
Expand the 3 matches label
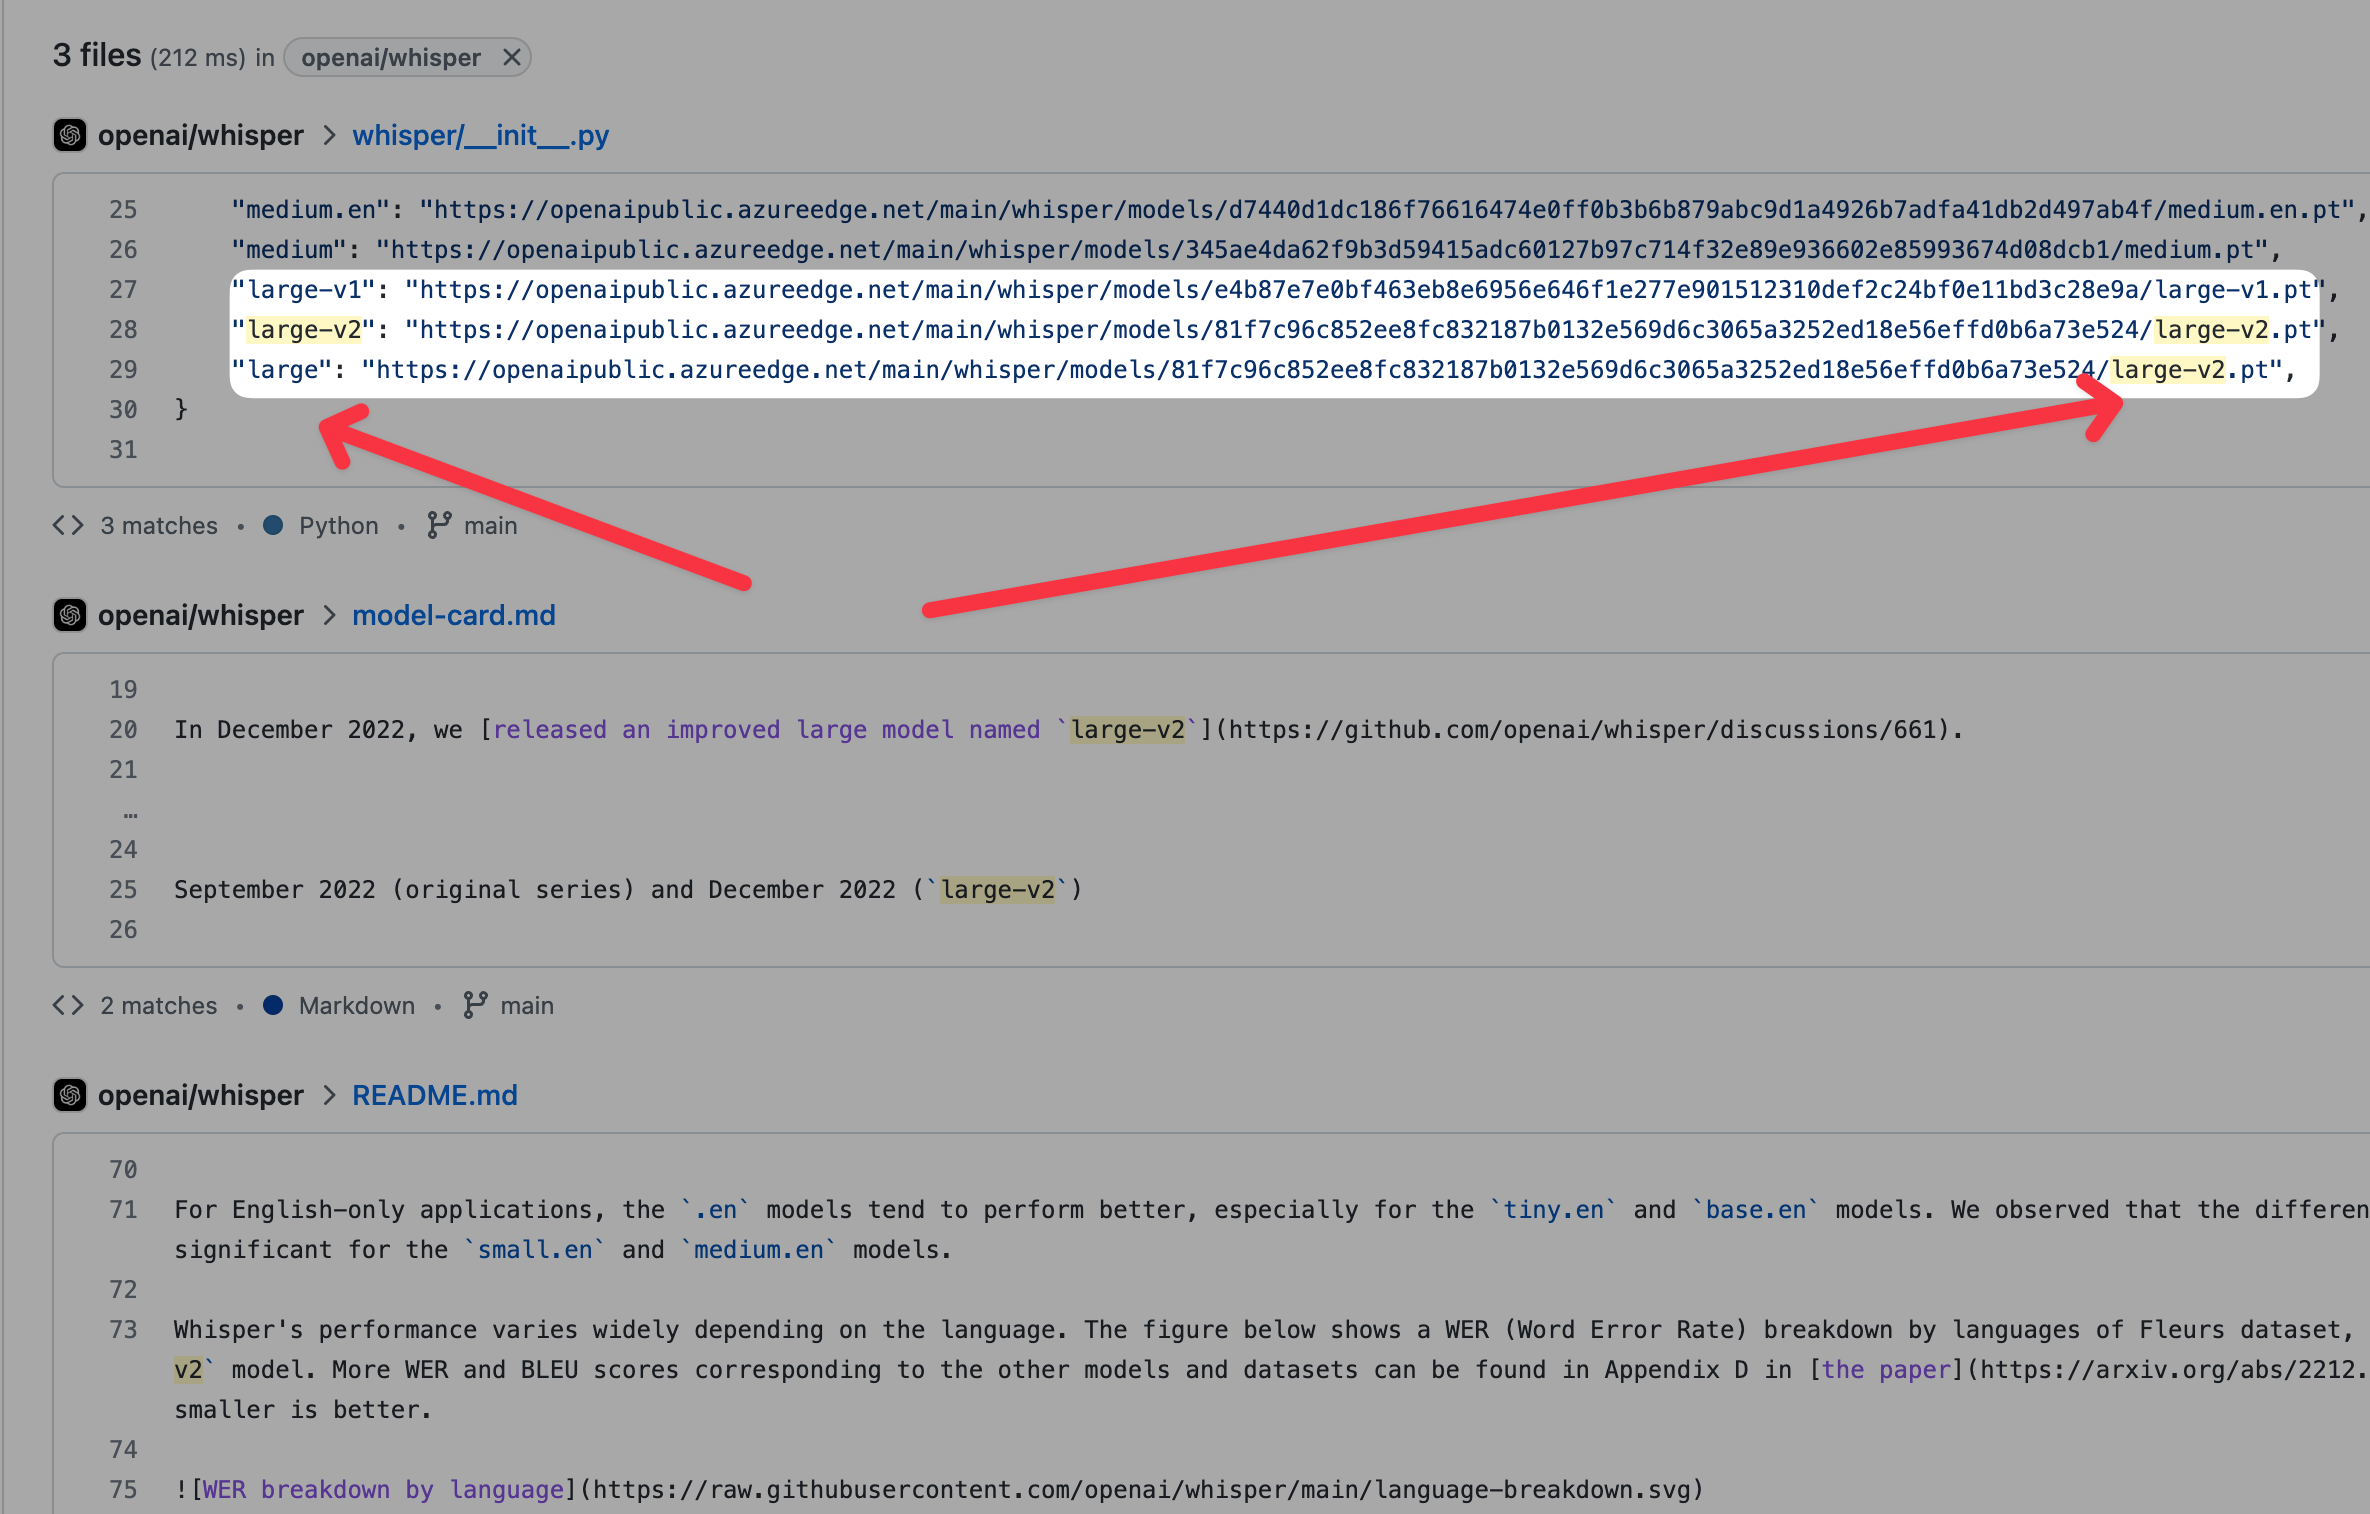pyautogui.click(x=159, y=525)
